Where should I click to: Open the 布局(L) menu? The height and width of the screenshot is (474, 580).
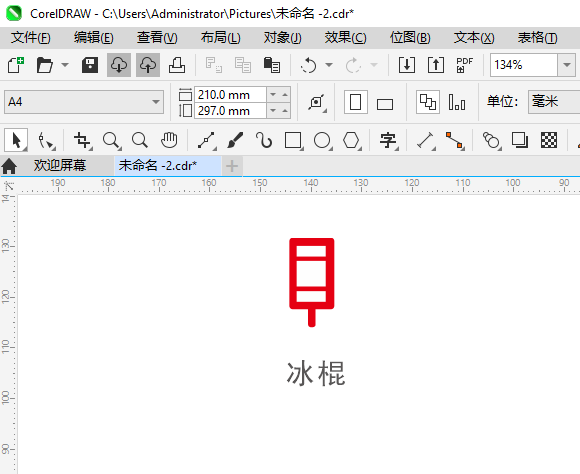[x=221, y=38]
